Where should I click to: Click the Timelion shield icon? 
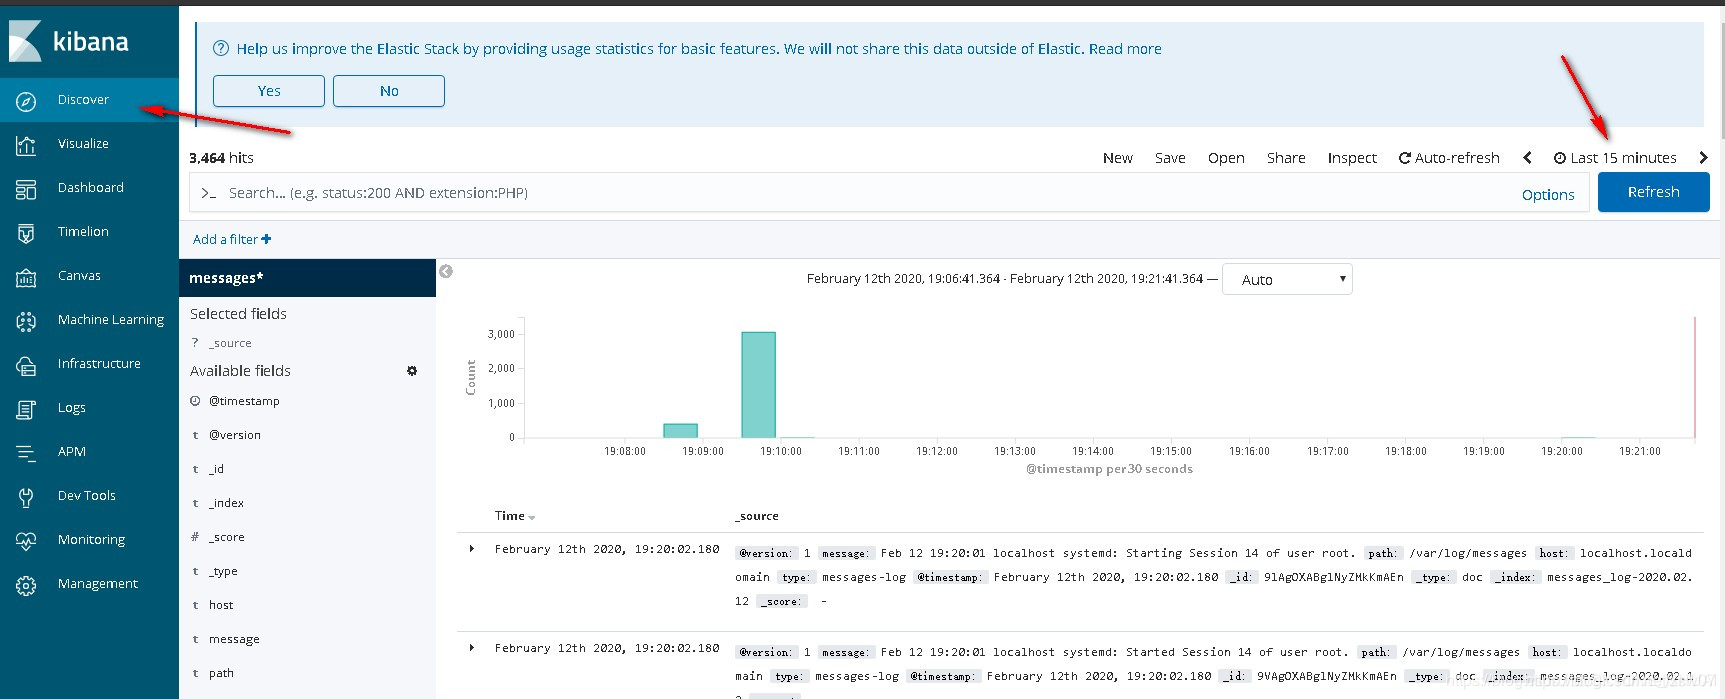[x=26, y=233]
